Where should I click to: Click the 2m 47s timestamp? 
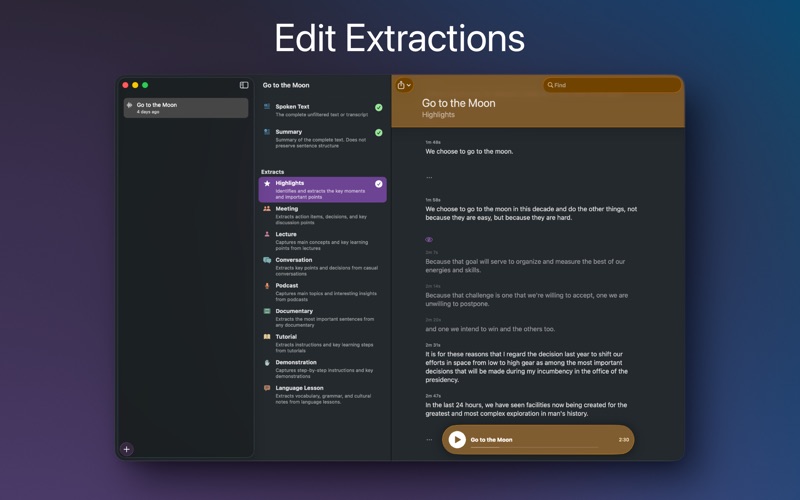pyautogui.click(x=433, y=396)
